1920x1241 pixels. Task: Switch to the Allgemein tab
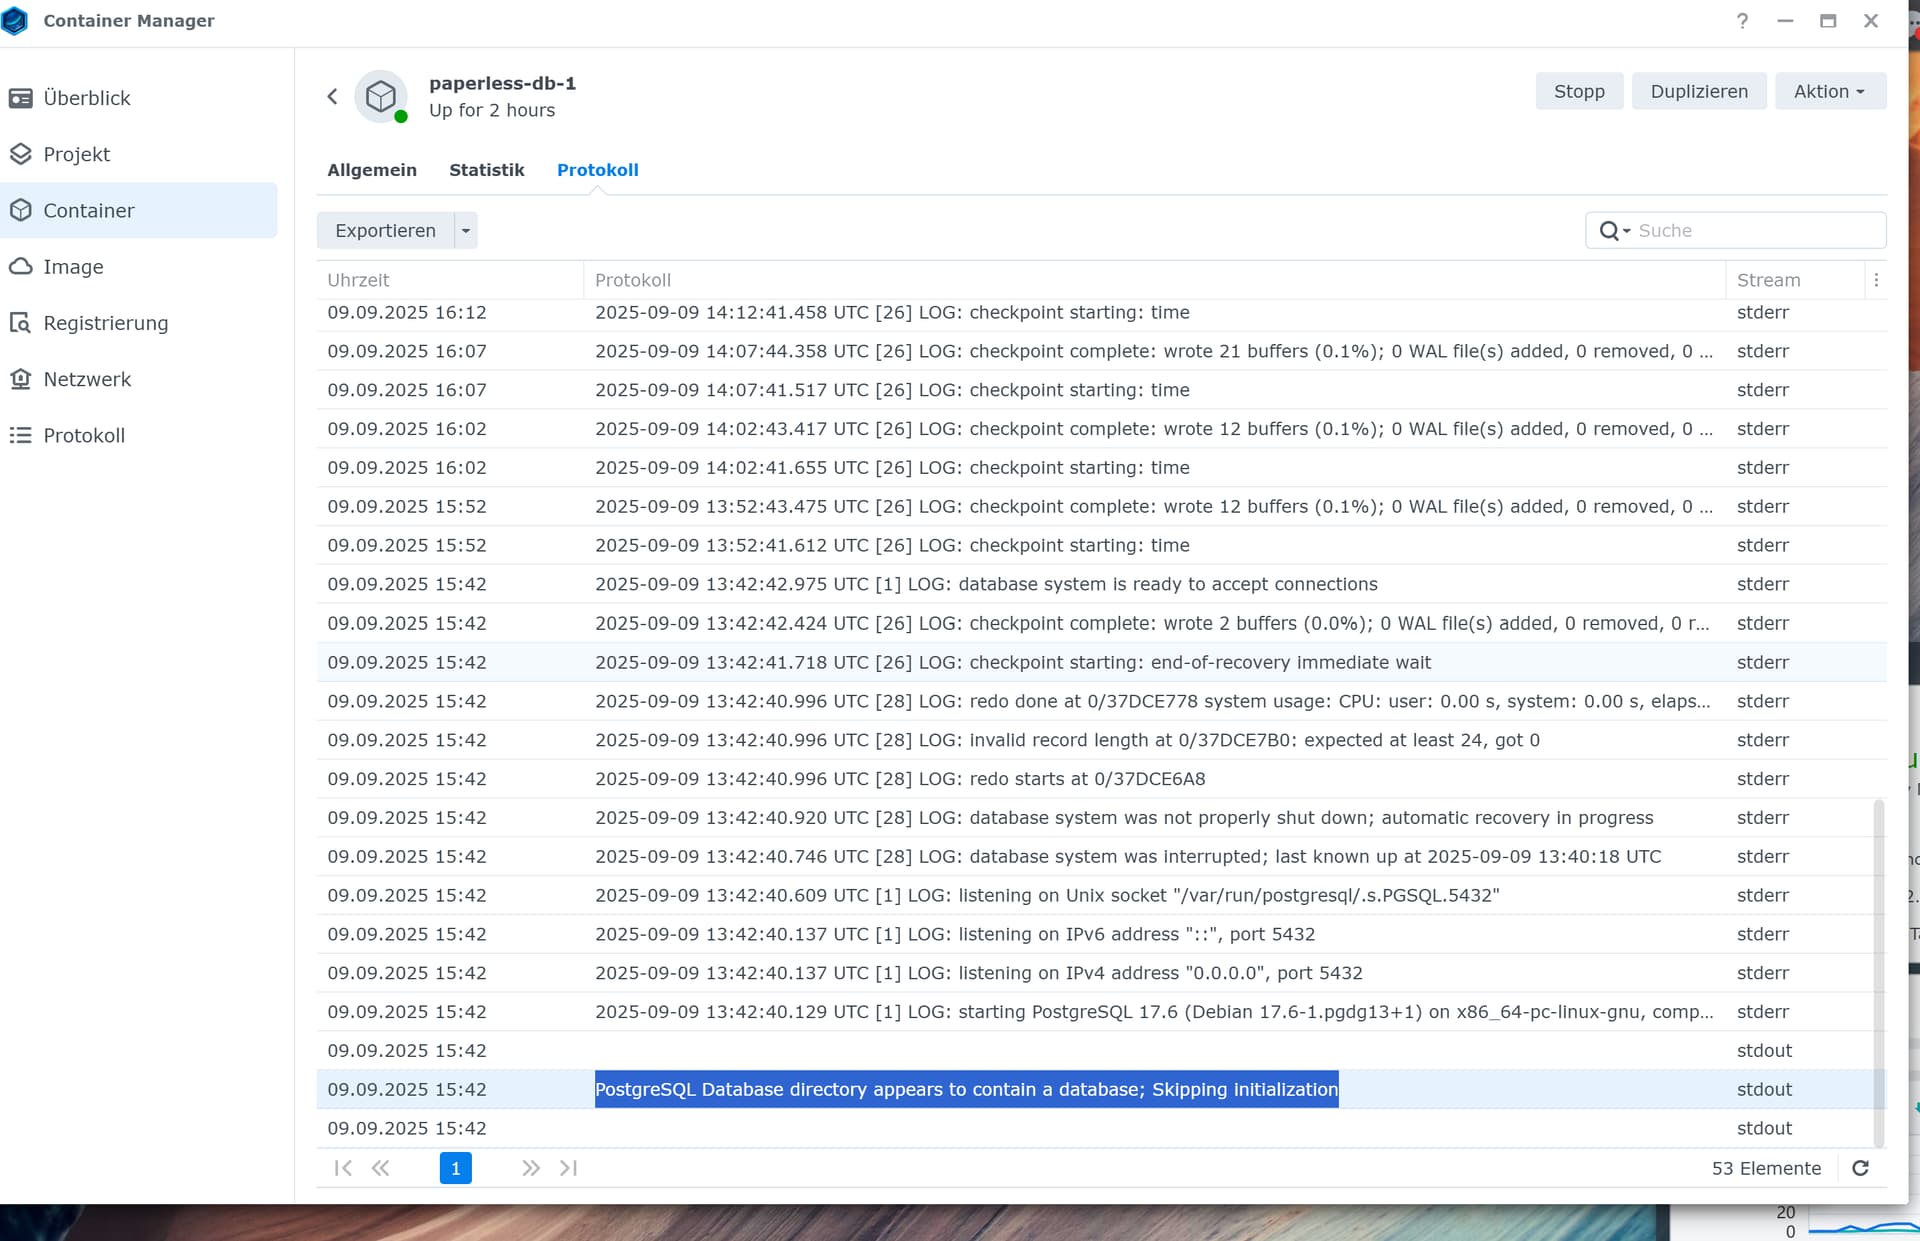[371, 170]
